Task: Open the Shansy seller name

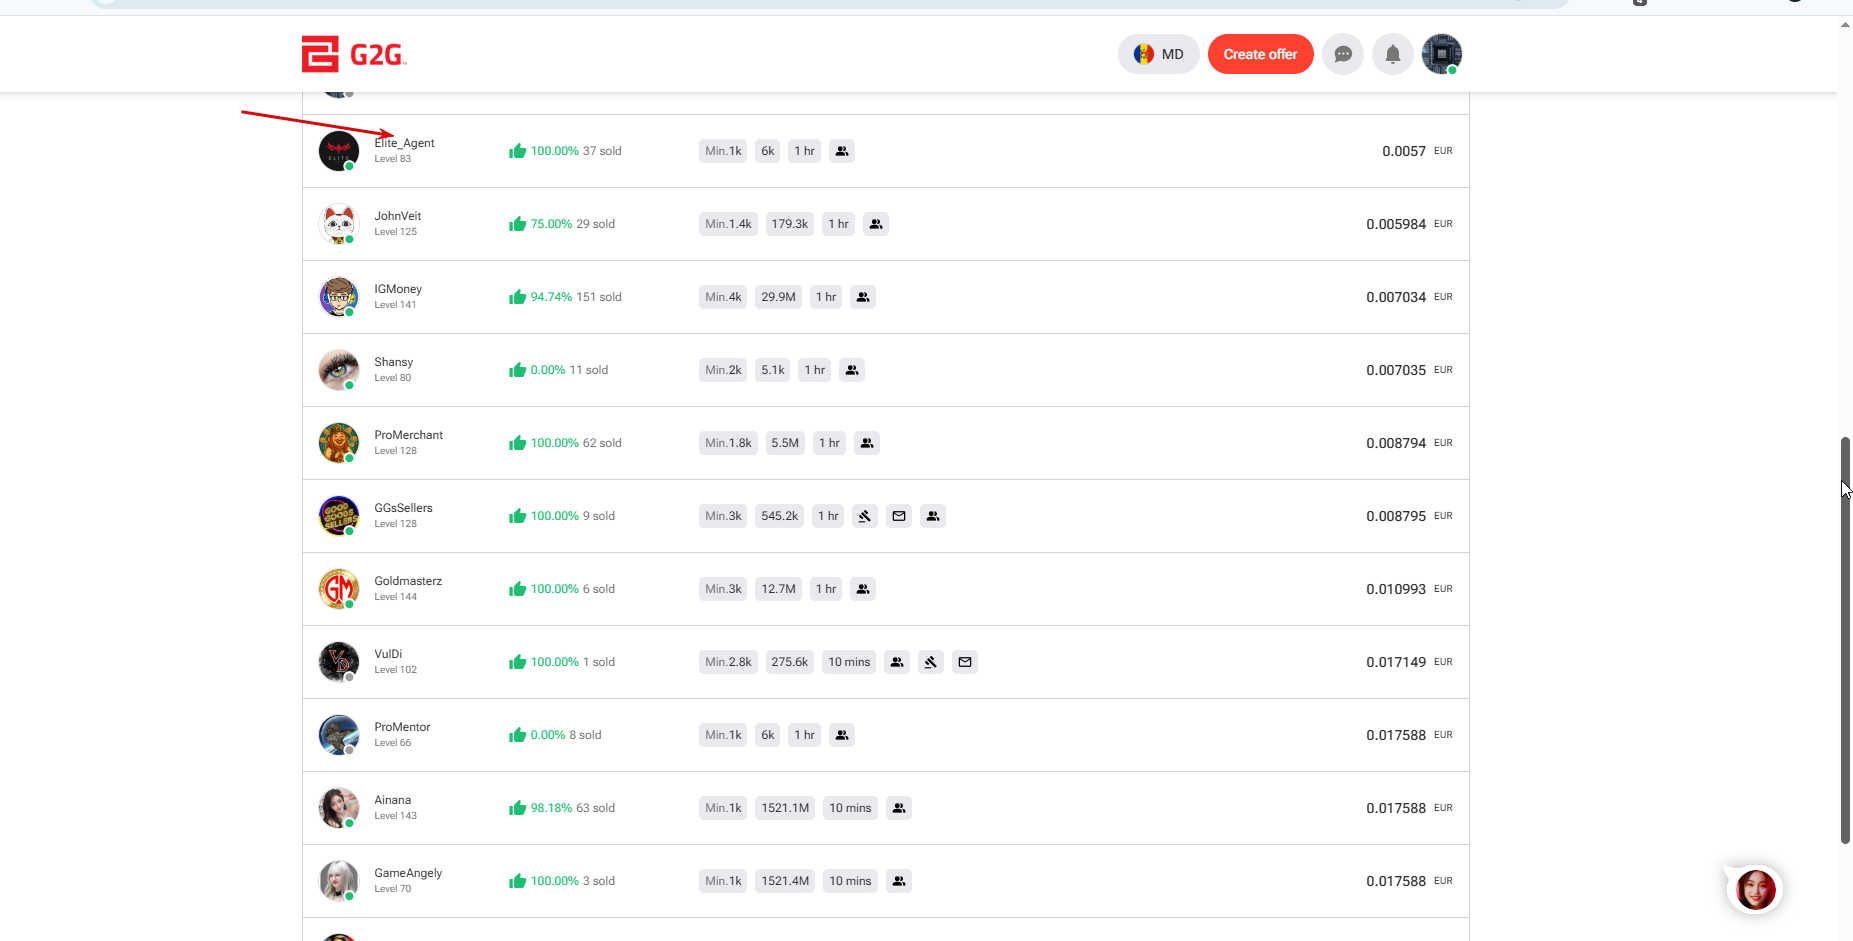Action: click(394, 362)
